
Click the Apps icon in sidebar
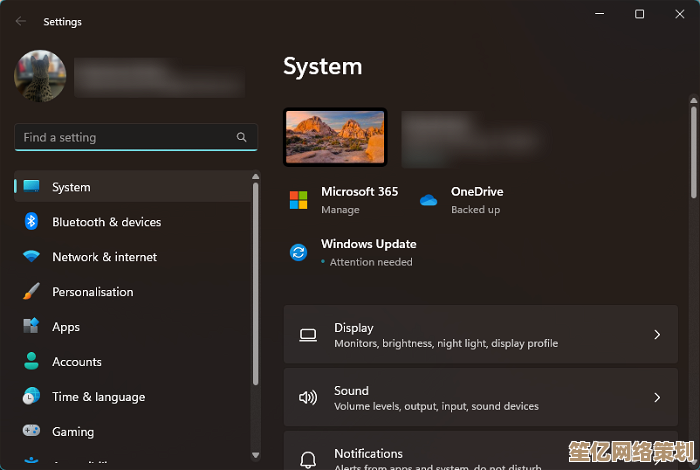click(x=31, y=327)
